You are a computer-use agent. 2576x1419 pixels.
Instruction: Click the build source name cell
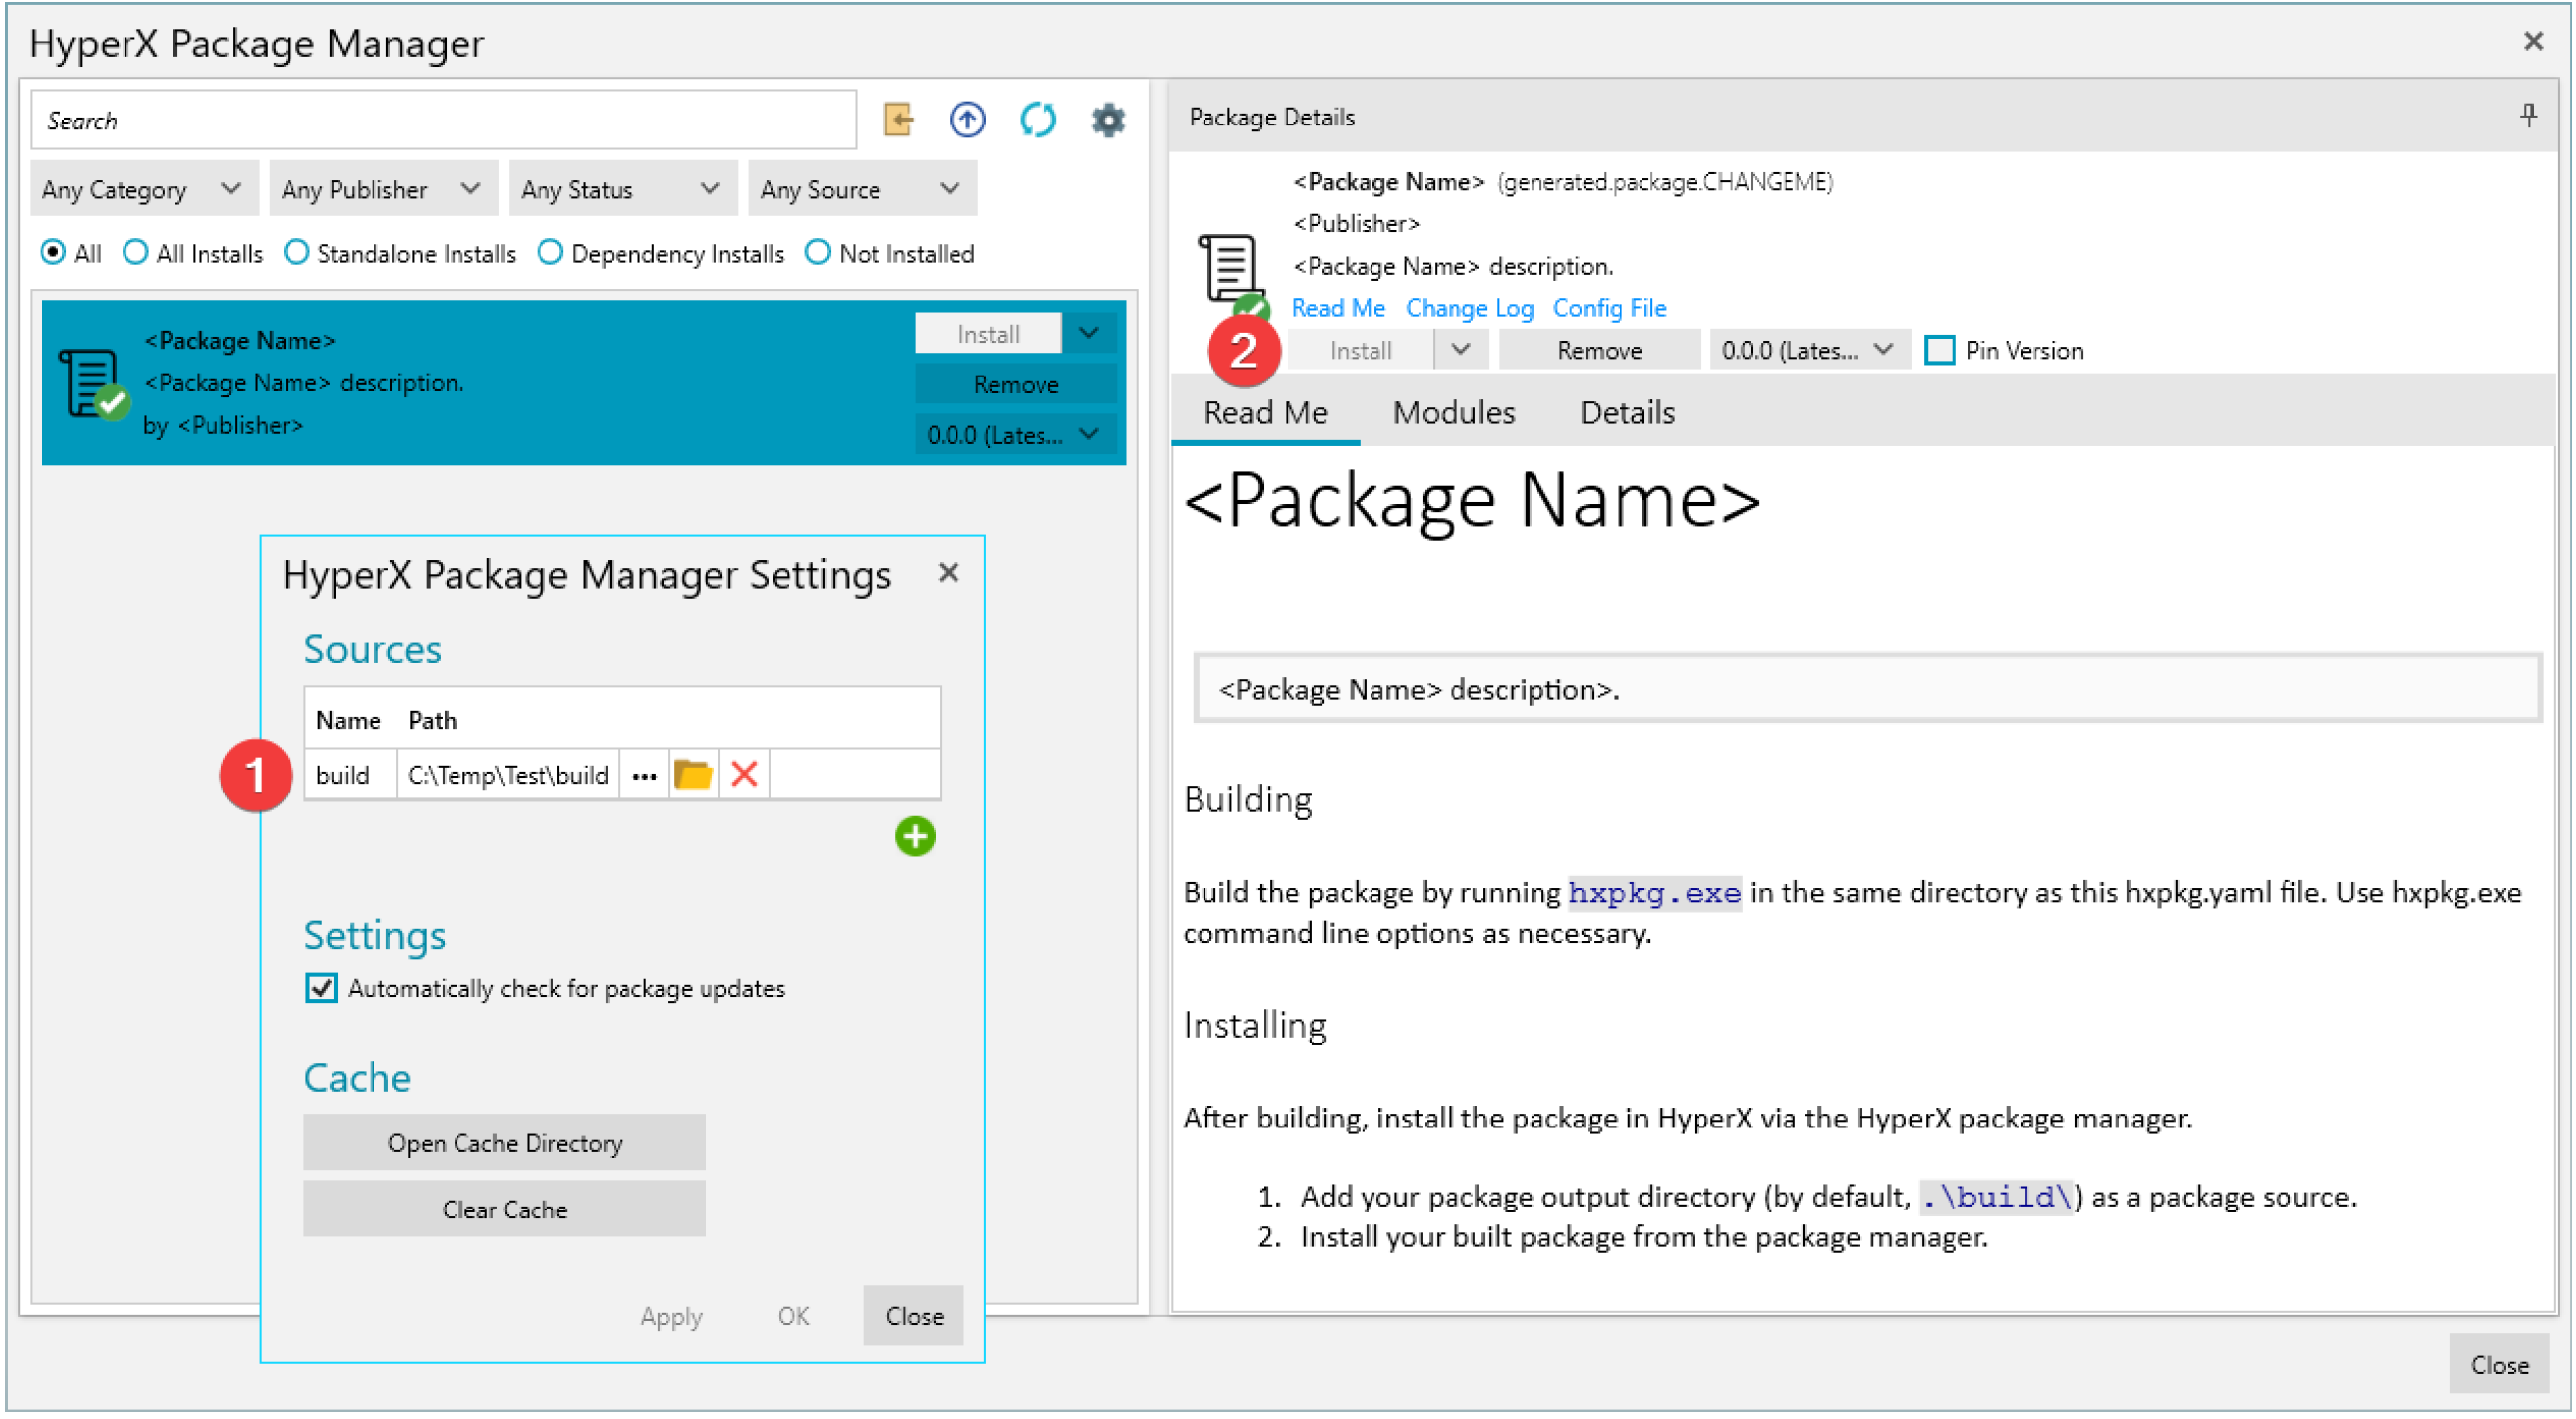(350, 776)
